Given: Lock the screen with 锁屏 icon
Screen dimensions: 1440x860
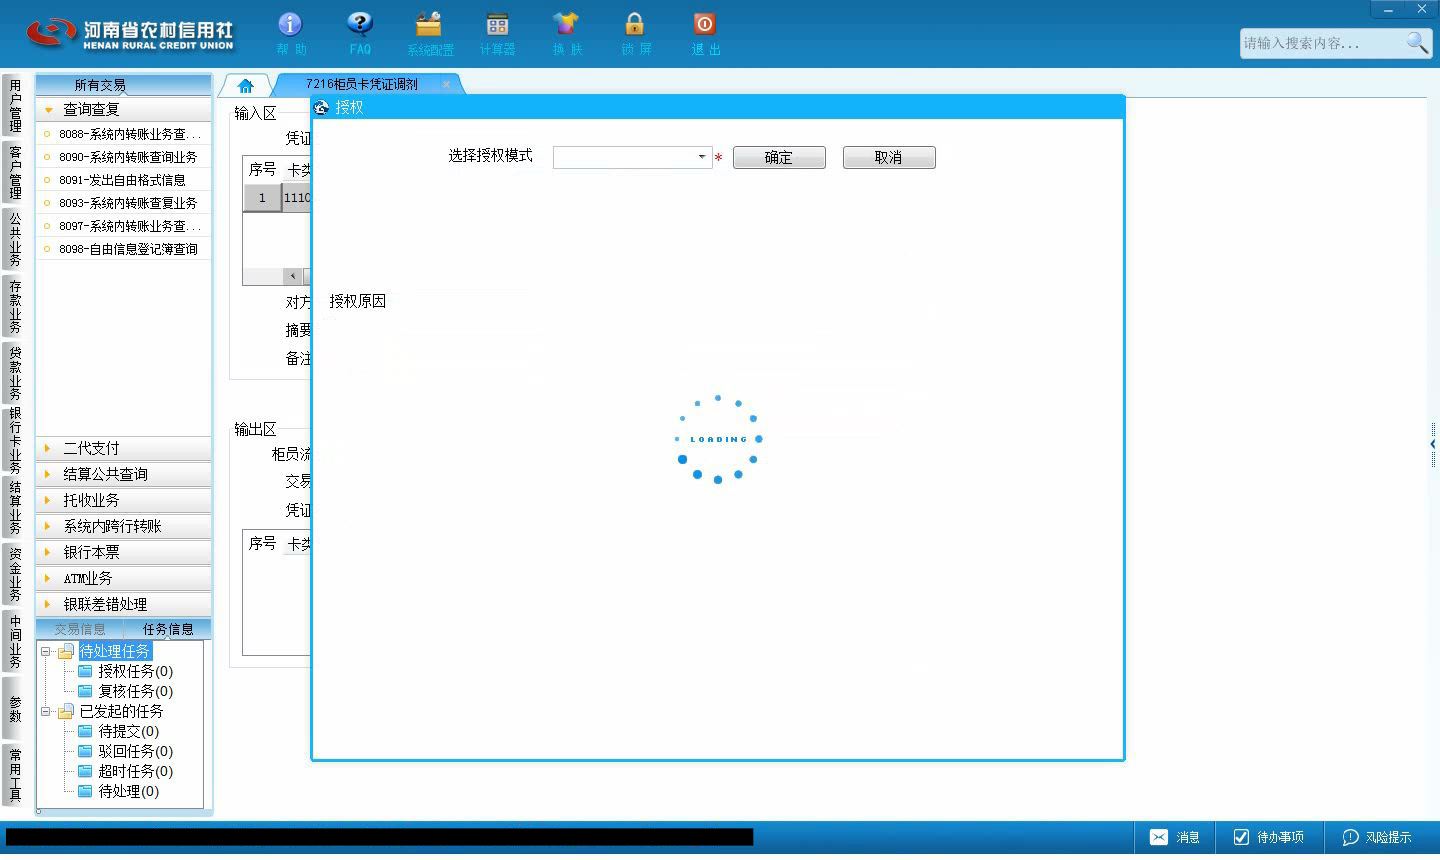Looking at the screenshot, I should pos(635,33).
